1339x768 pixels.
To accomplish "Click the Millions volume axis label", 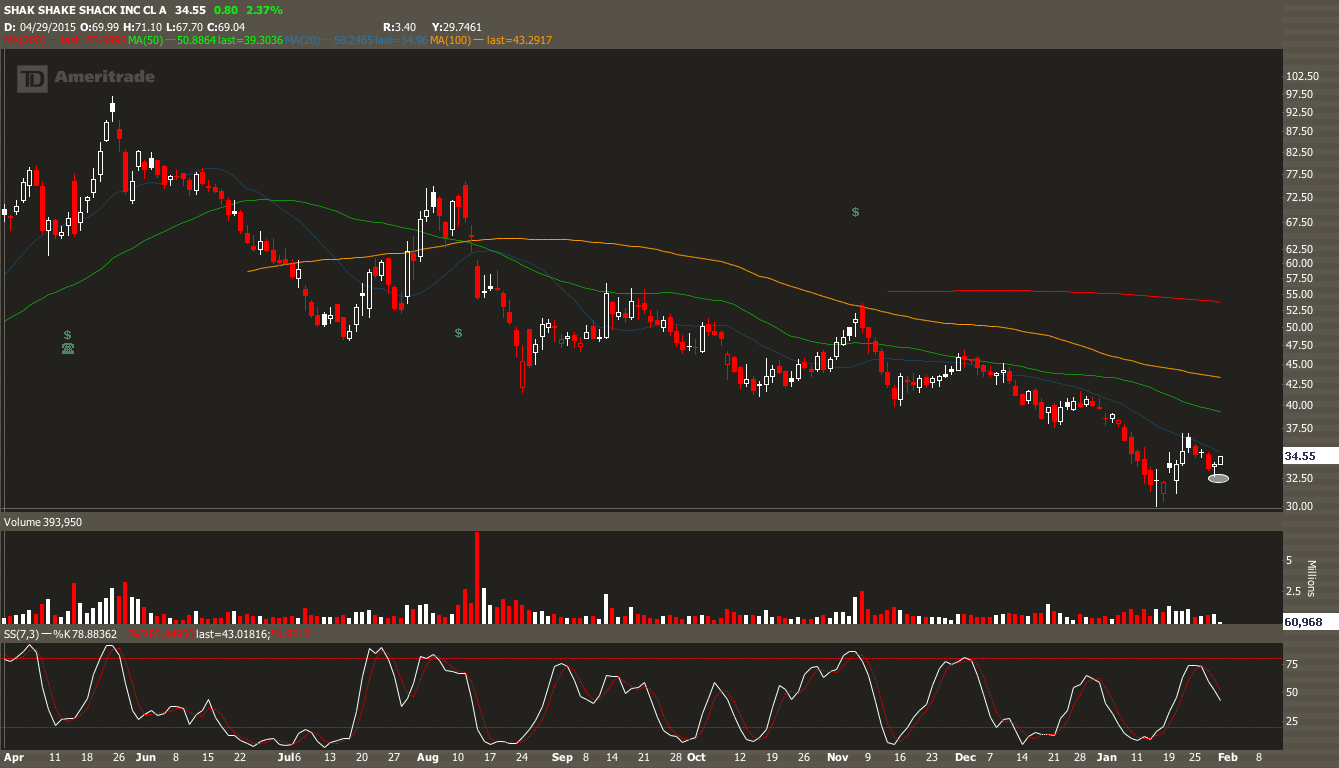I will [x=1312, y=579].
